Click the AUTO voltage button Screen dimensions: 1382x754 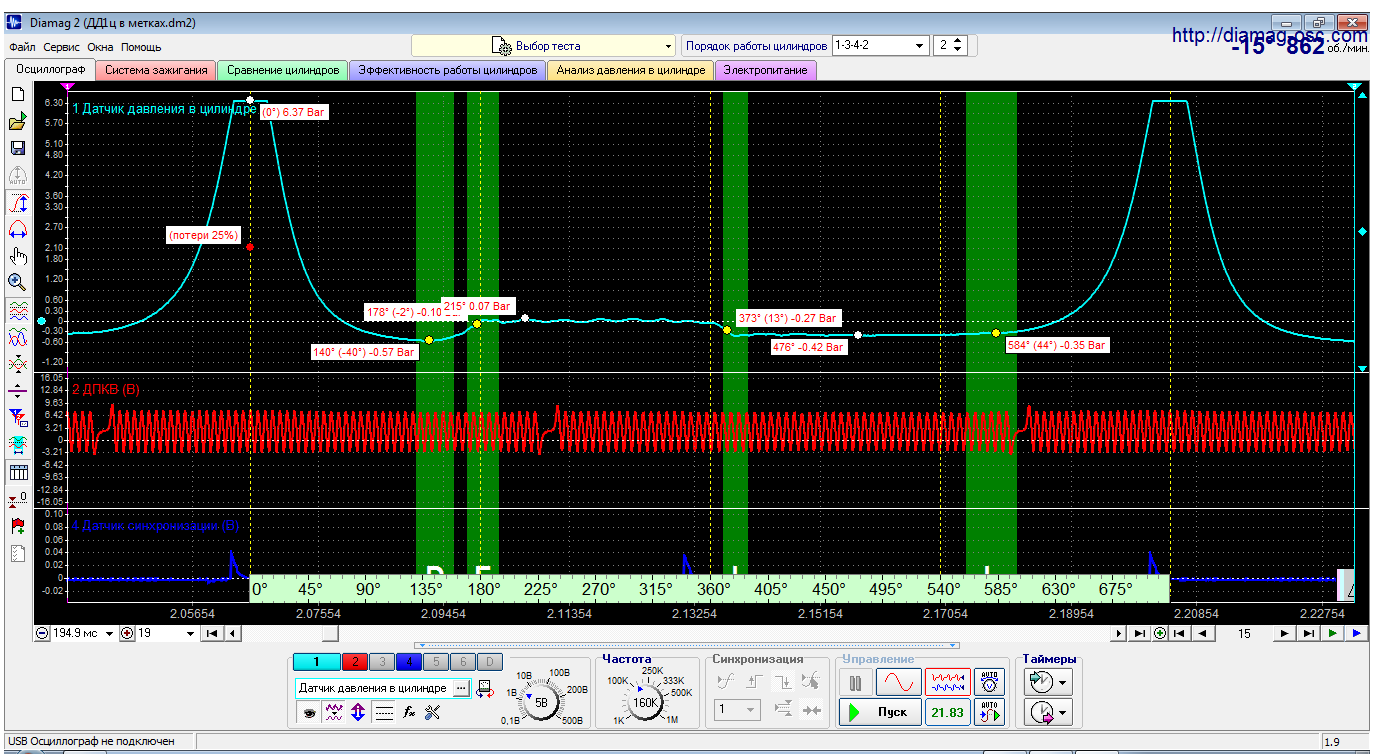[x=990, y=682]
